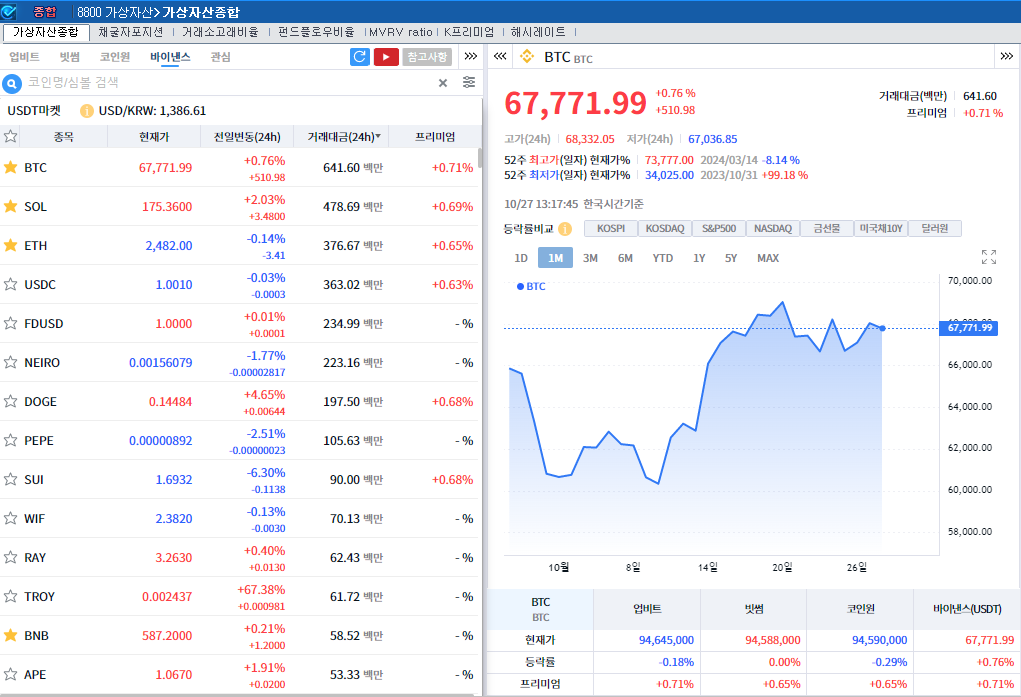
Task: Expand right panel with >>> arrow
Action: point(1008,57)
